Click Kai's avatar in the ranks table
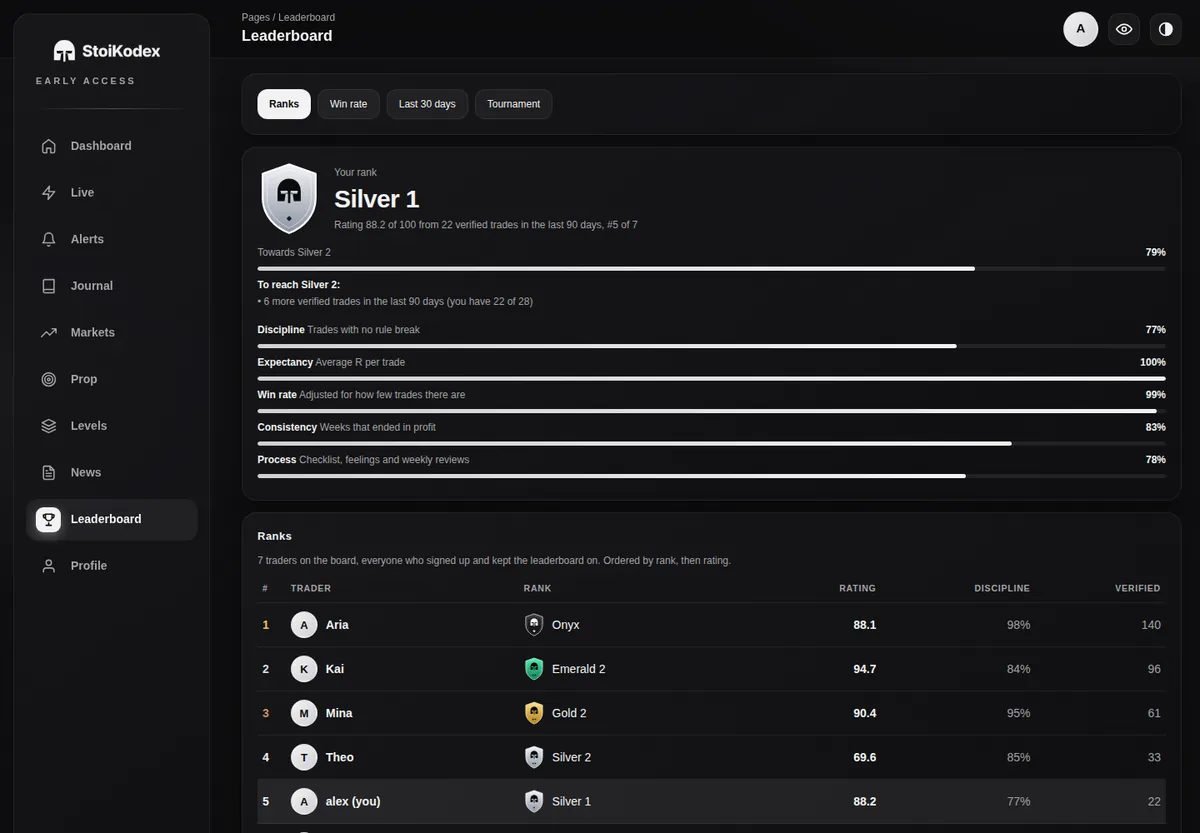 click(x=304, y=669)
